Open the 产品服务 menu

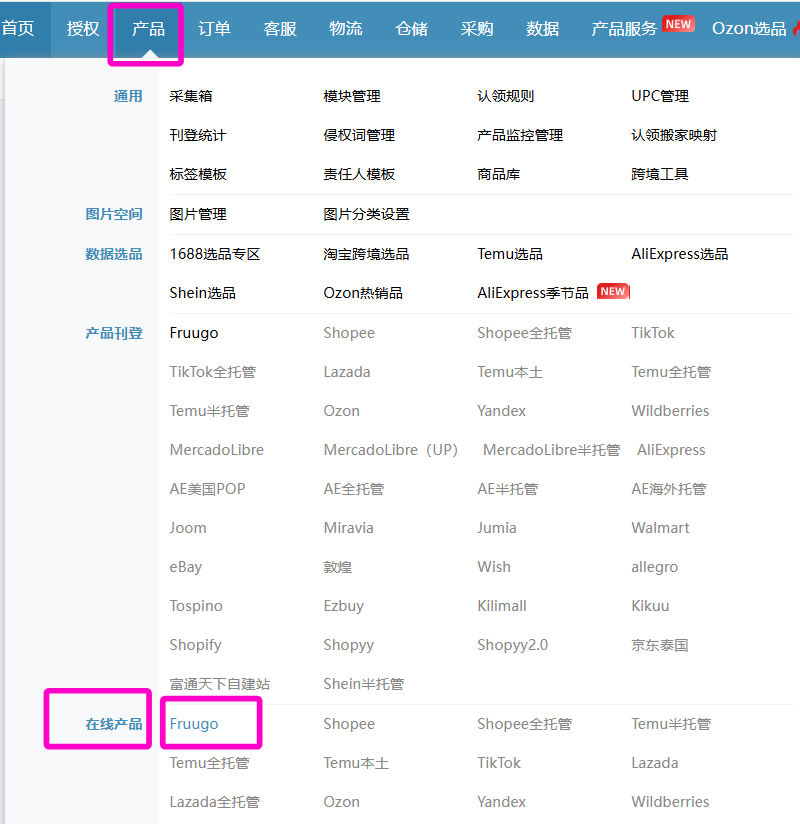624,28
